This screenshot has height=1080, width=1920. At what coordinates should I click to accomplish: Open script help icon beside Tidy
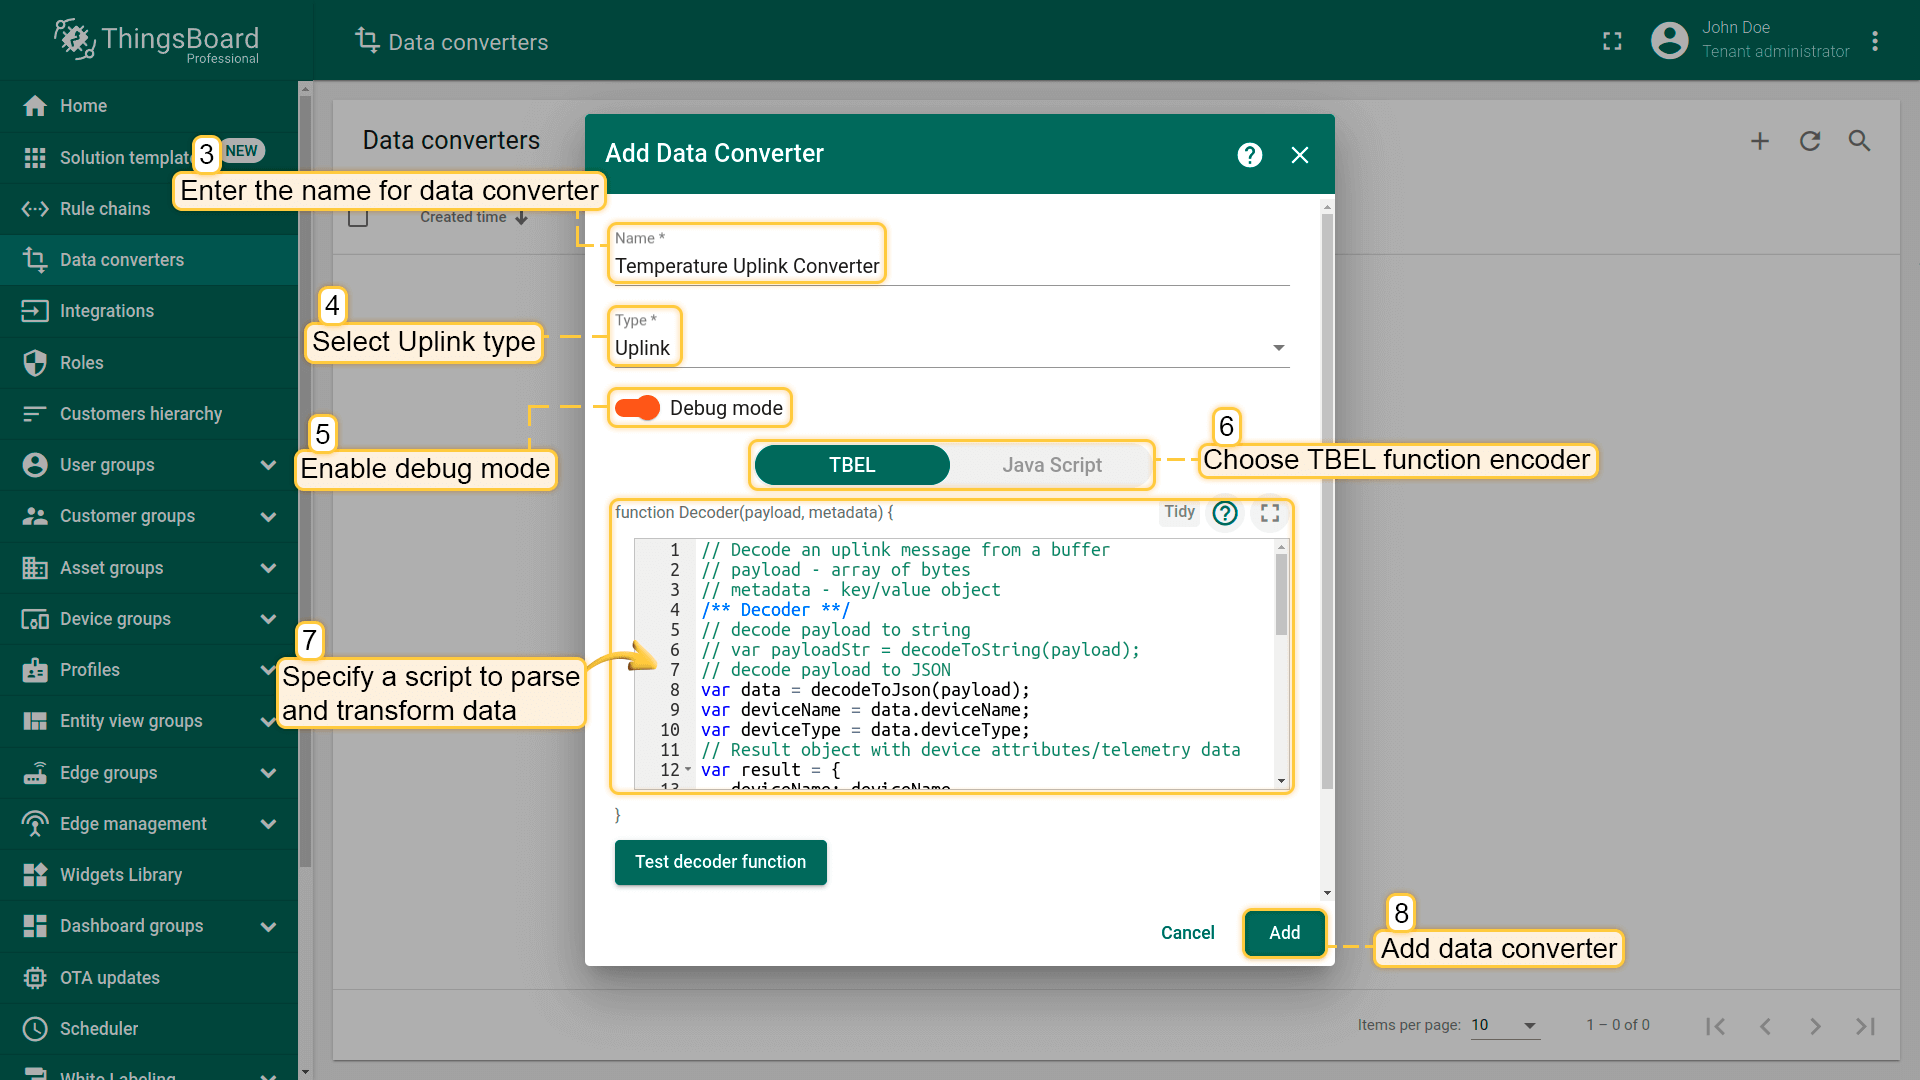click(1225, 513)
